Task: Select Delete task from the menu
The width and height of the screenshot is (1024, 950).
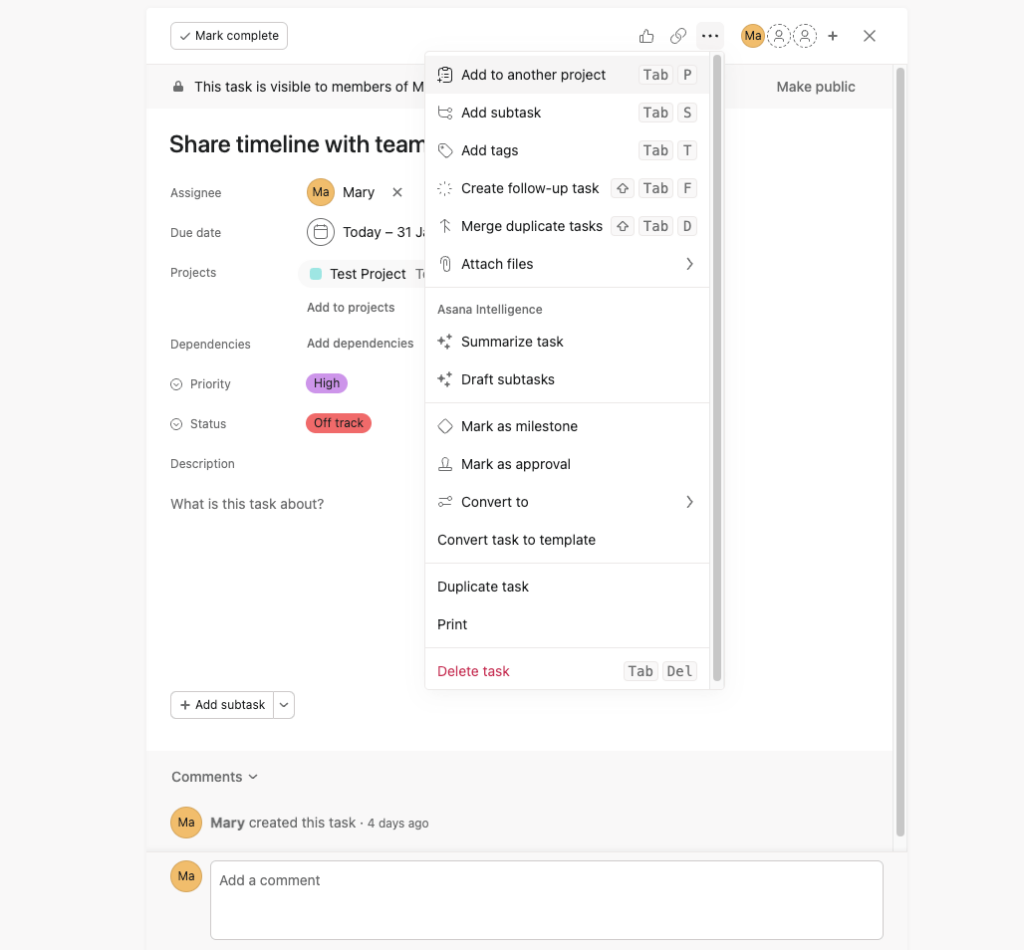Action: [473, 670]
